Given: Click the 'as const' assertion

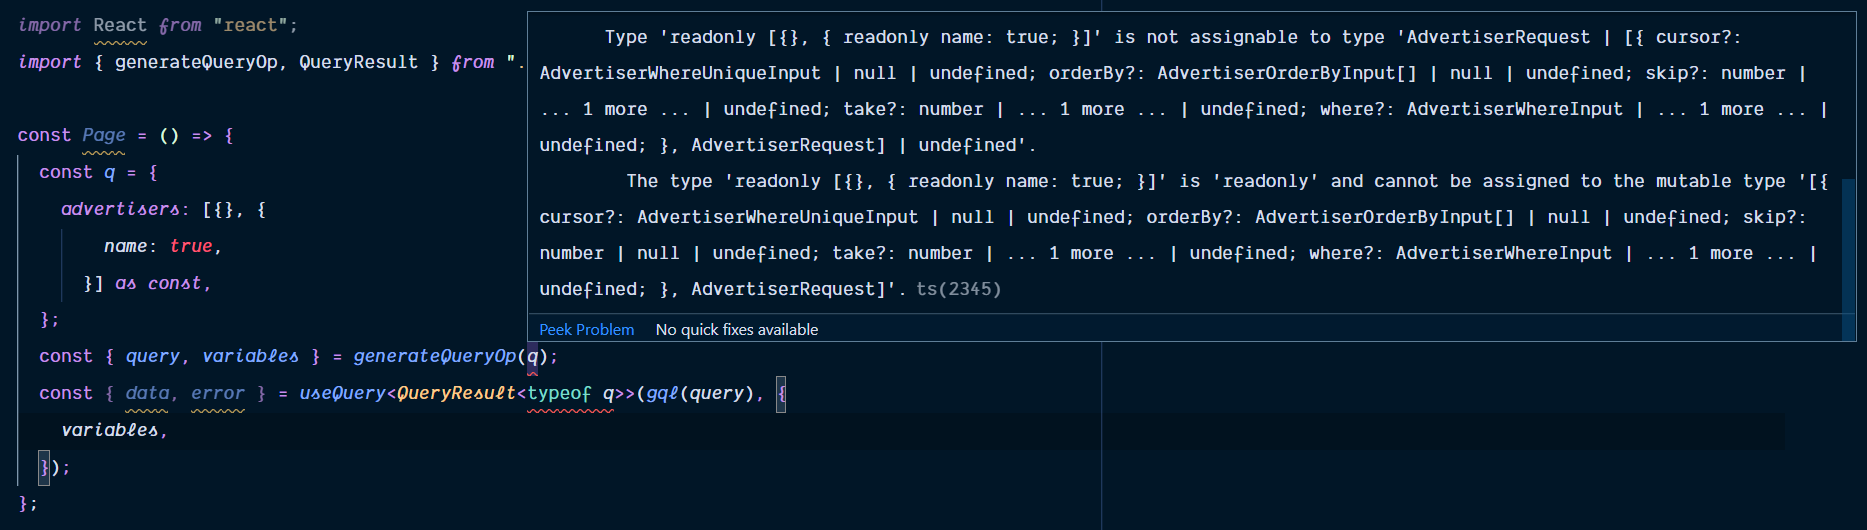Looking at the screenshot, I should point(158,283).
